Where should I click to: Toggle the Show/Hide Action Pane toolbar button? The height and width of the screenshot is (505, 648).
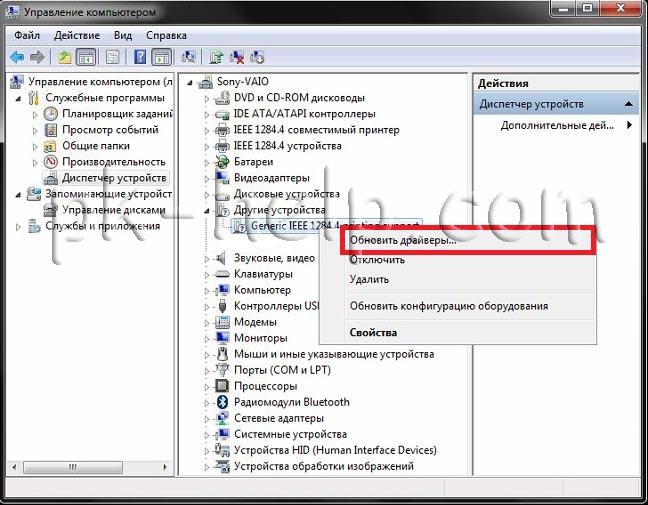161,57
